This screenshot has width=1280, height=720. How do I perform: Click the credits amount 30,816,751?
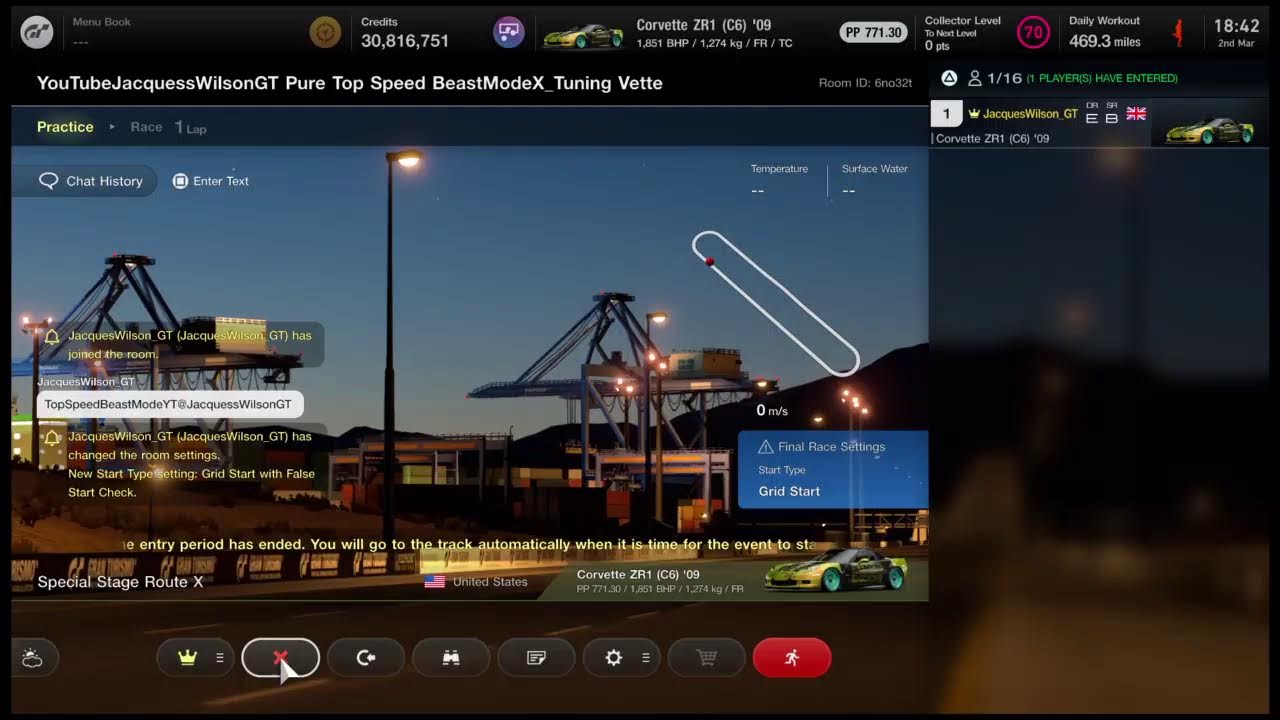pyautogui.click(x=405, y=41)
